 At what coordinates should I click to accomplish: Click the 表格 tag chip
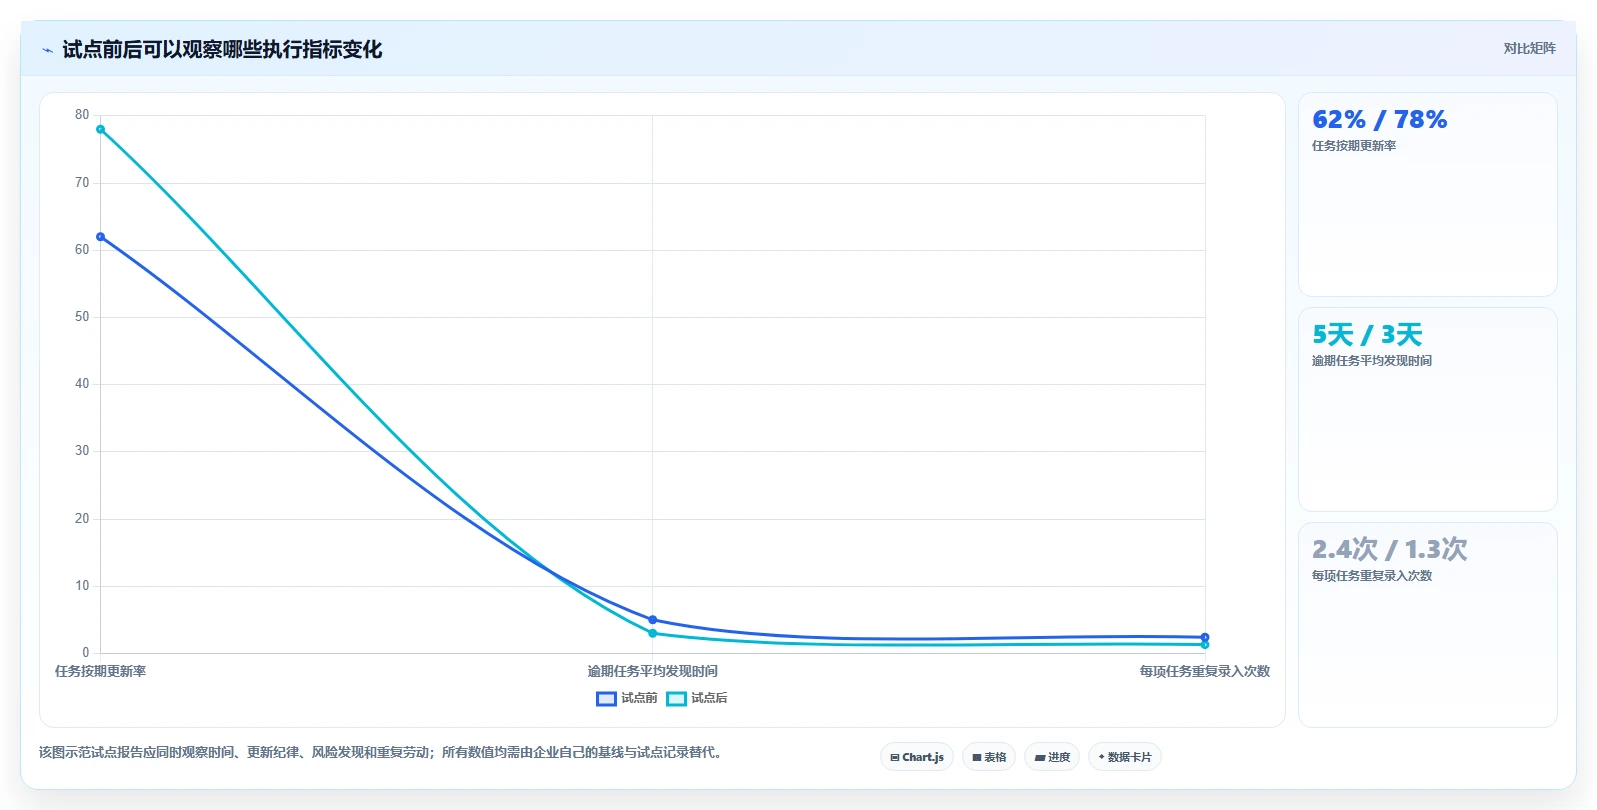pyautogui.click(x=989, y=757)
